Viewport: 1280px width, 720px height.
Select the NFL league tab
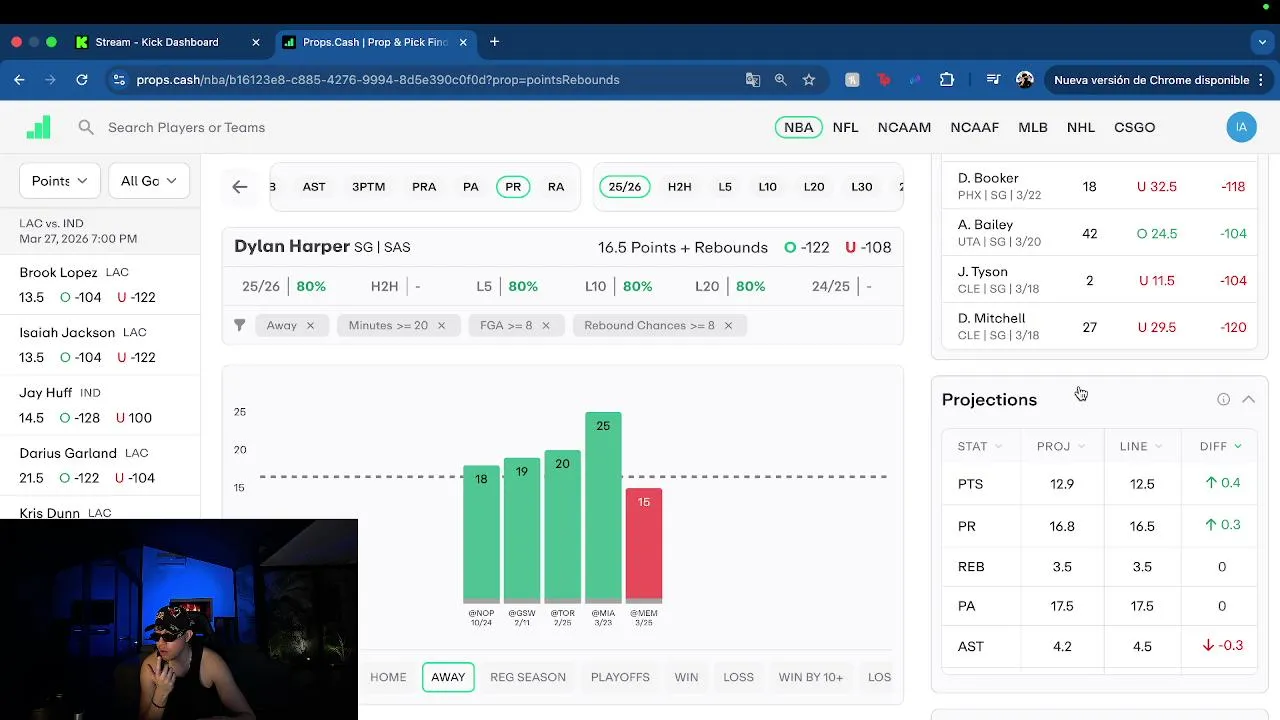[x=846, y=127]
